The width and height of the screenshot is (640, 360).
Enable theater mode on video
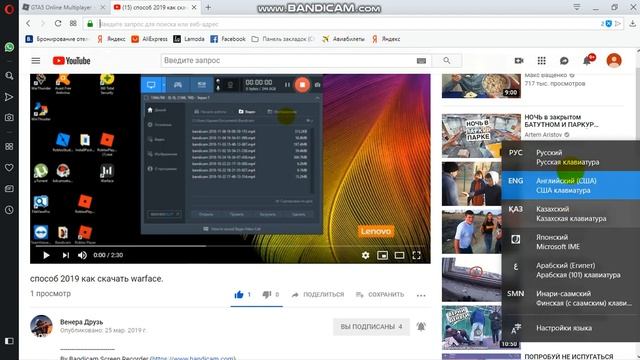point(400,255)
